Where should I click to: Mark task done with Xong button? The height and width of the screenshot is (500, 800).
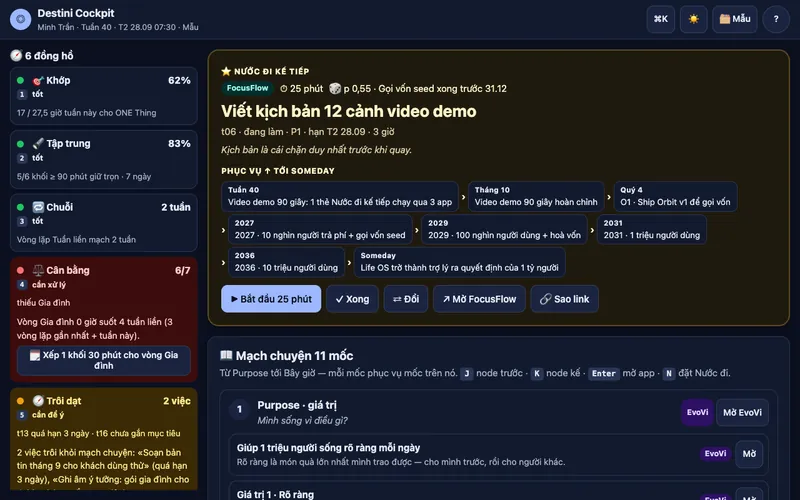click(352, 299)
